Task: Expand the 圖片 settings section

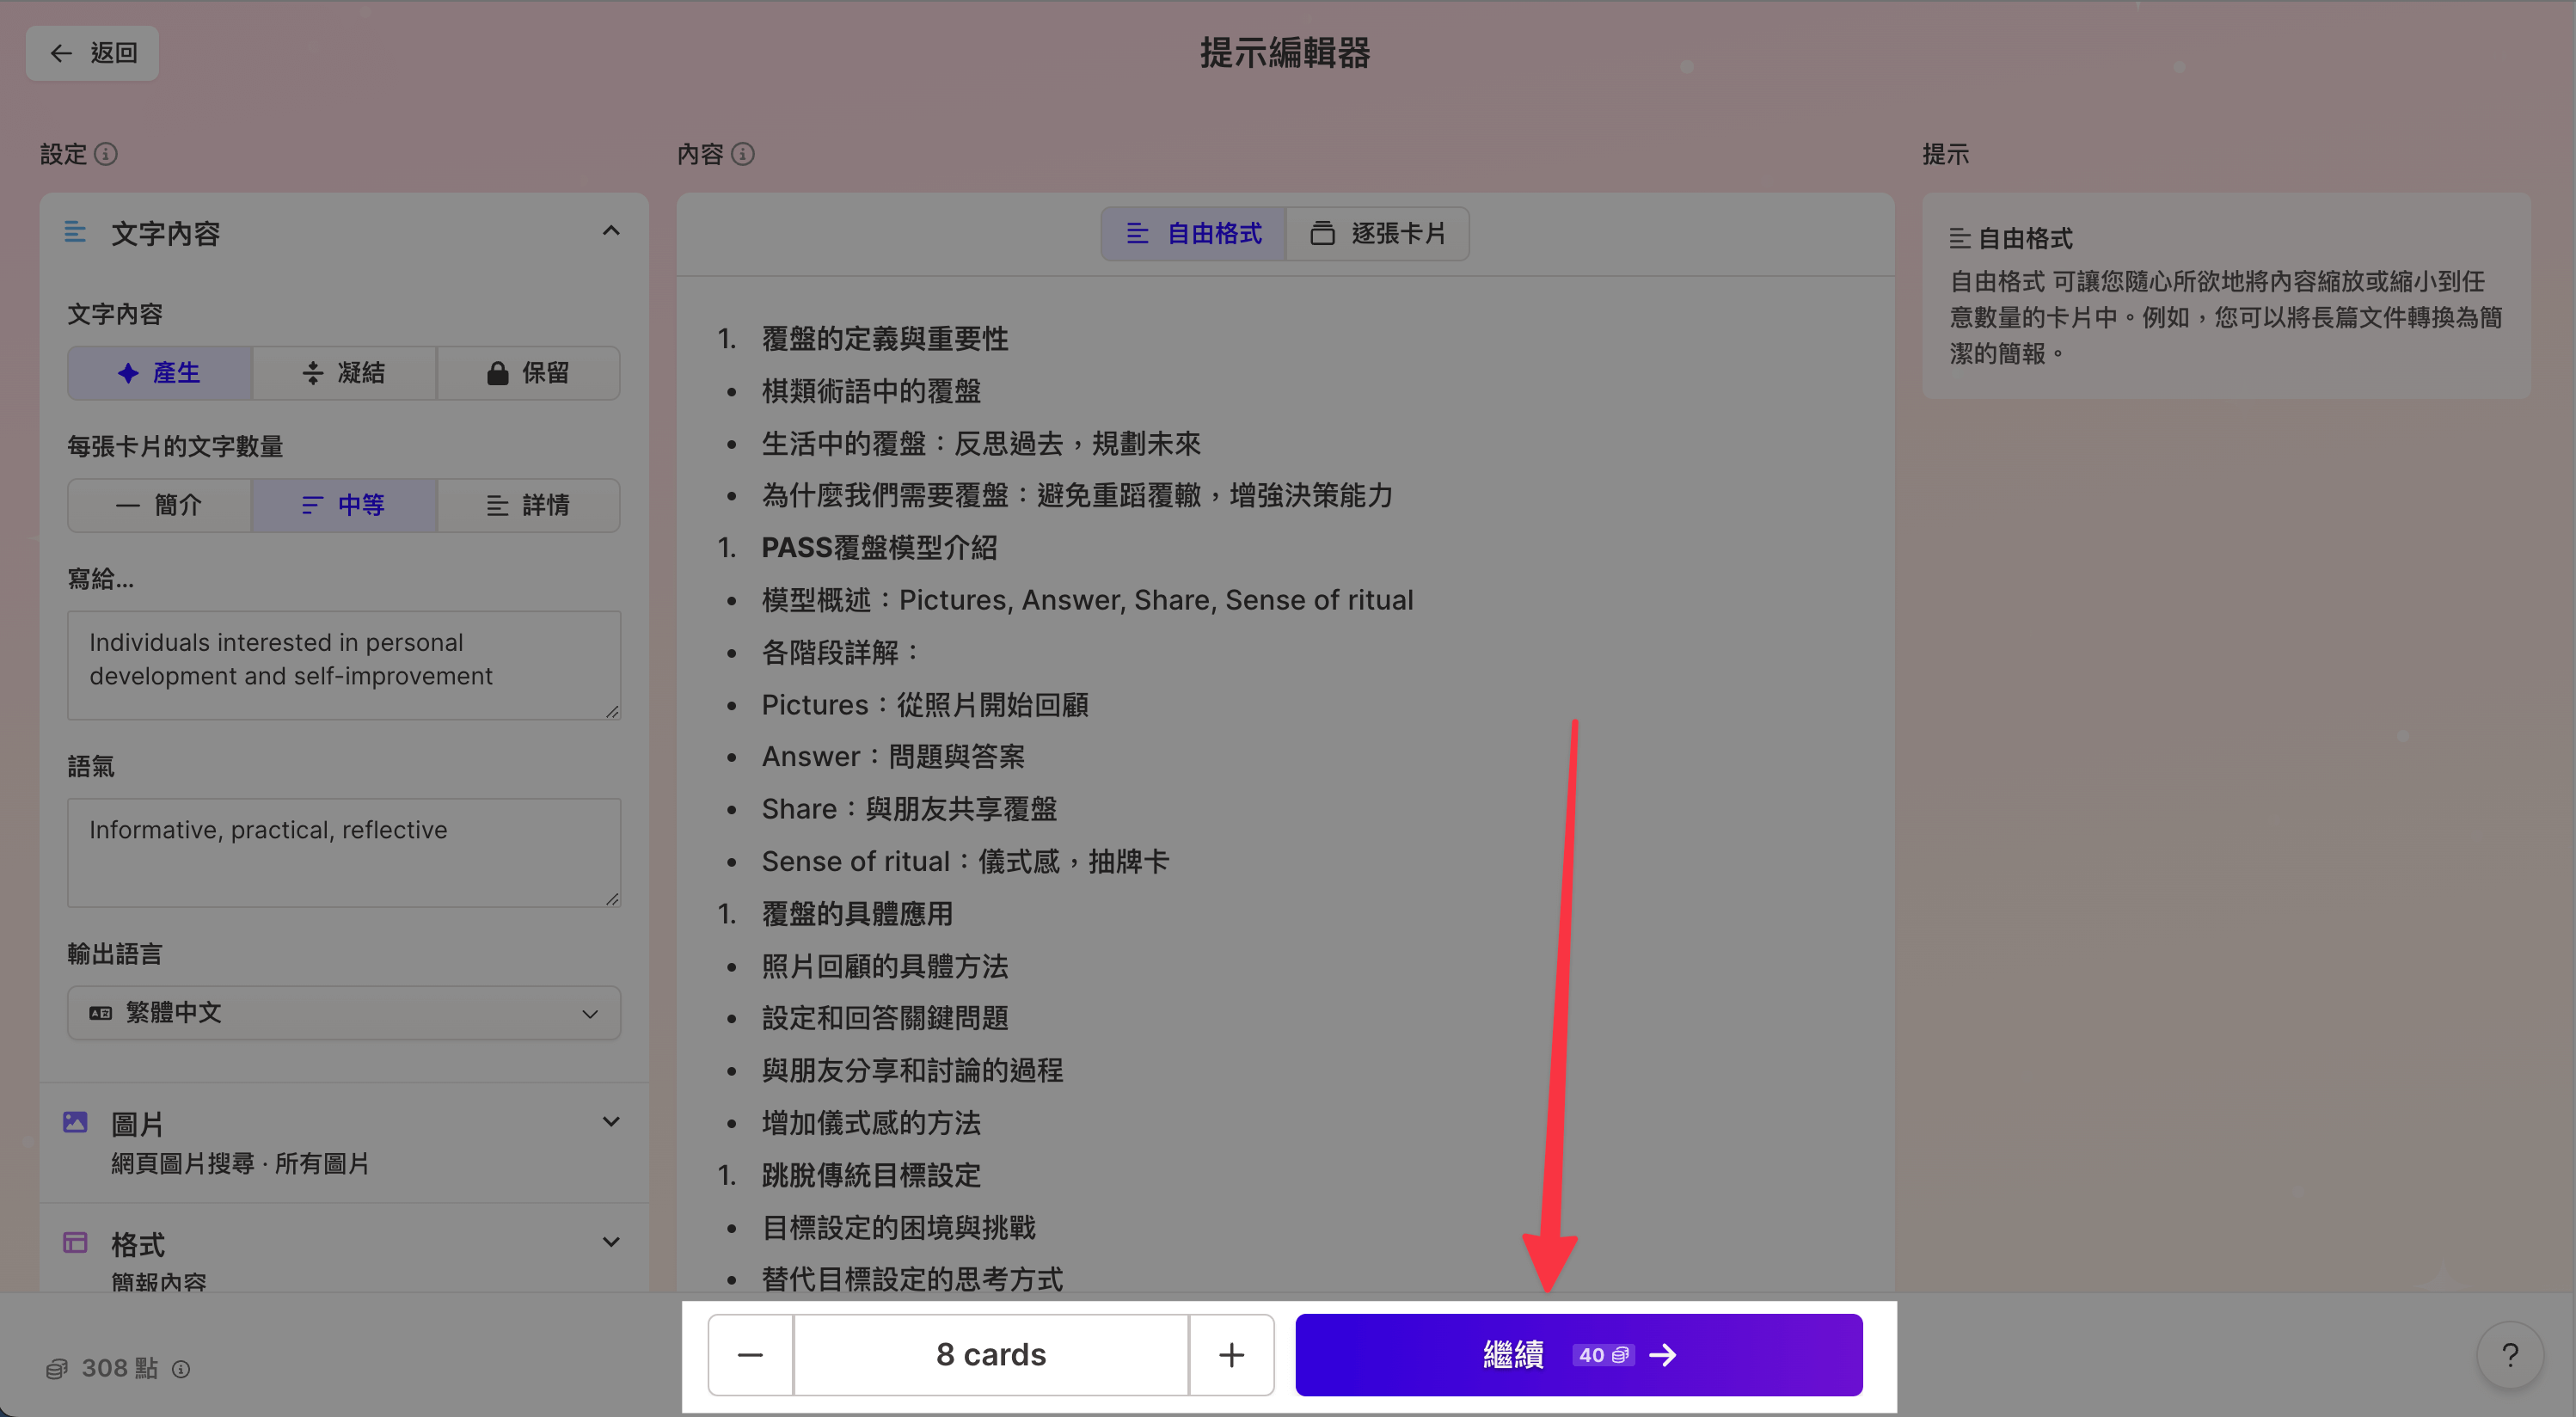Action: point(611,1122)
